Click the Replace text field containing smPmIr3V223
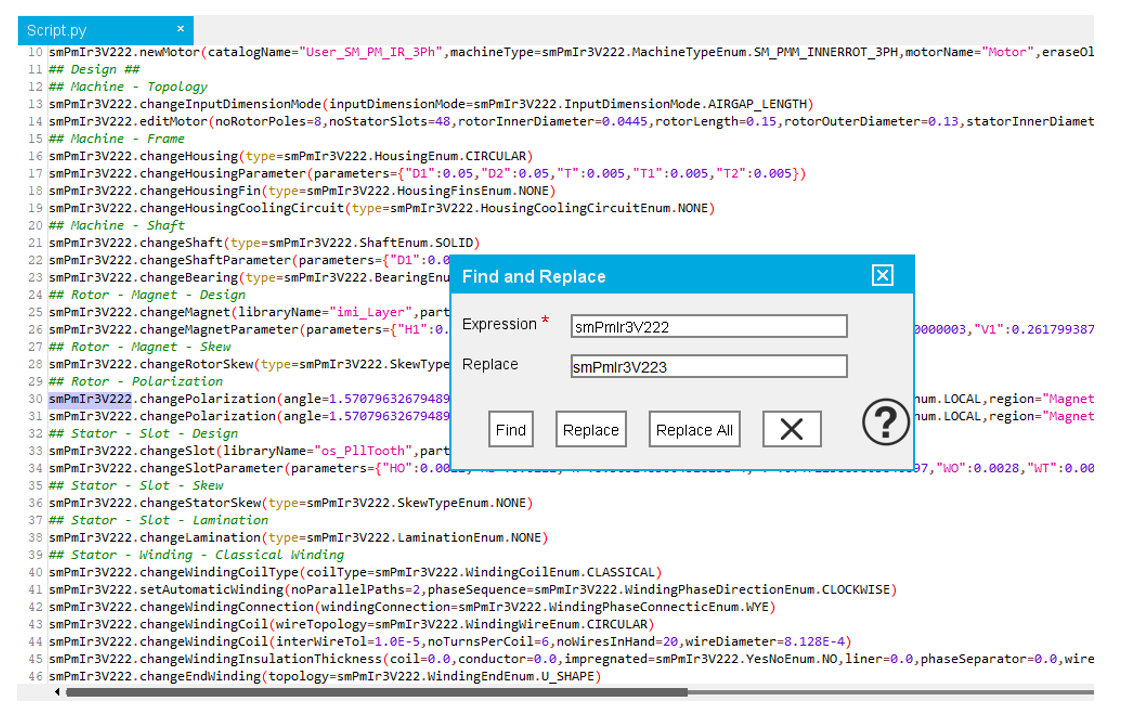This screenshot has width=1122, height=727. [708, 367]
